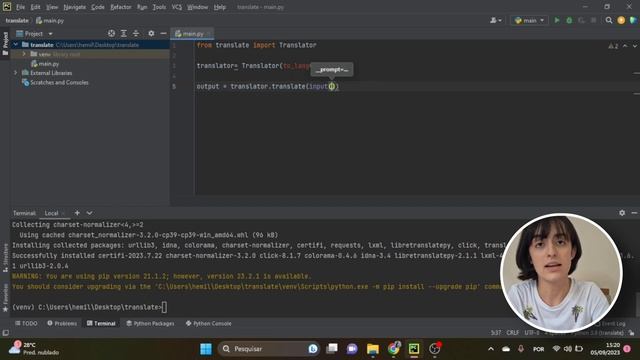Collapse the translate root folder
Screen dimensions: 640x360
click(16, 44)
